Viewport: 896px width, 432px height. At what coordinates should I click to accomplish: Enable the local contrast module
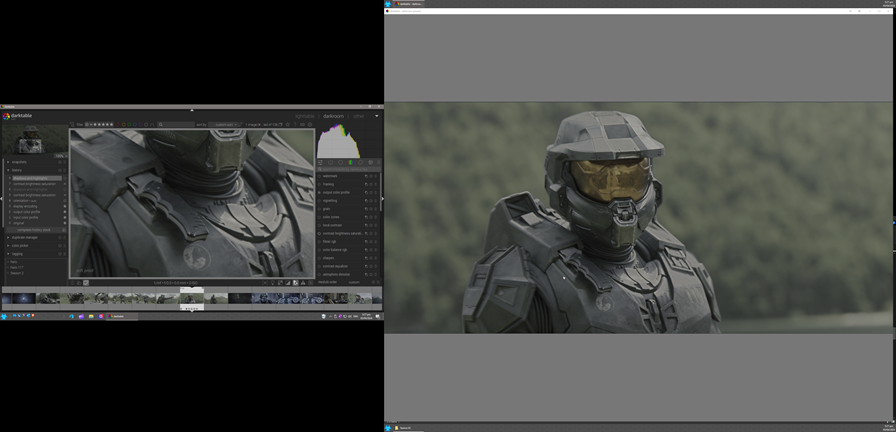click(319, 225)
